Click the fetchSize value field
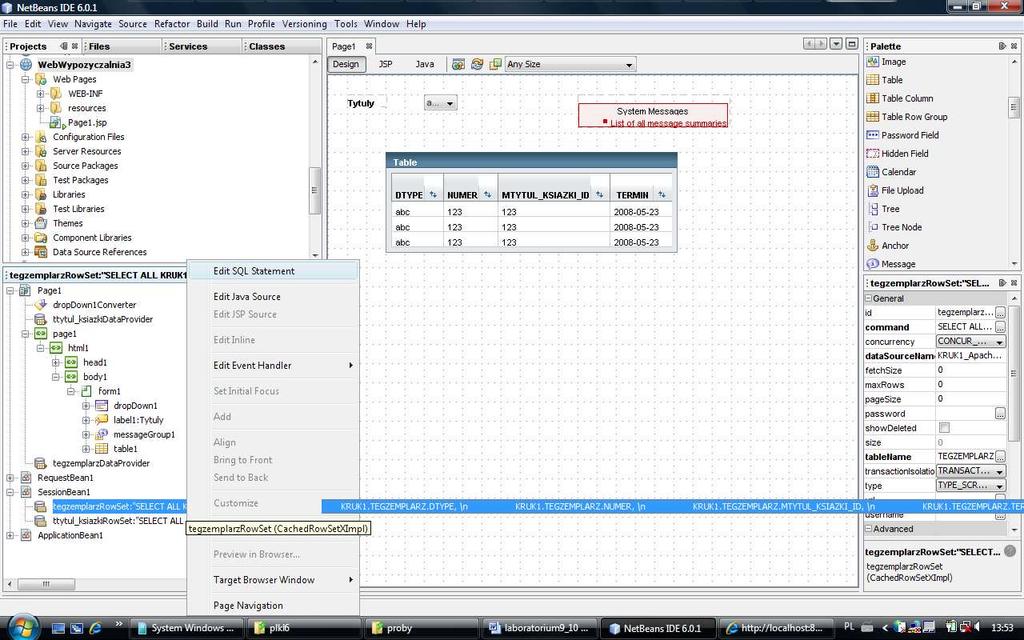The width and height of the screenshot is (1024, 640). [970, 370]
